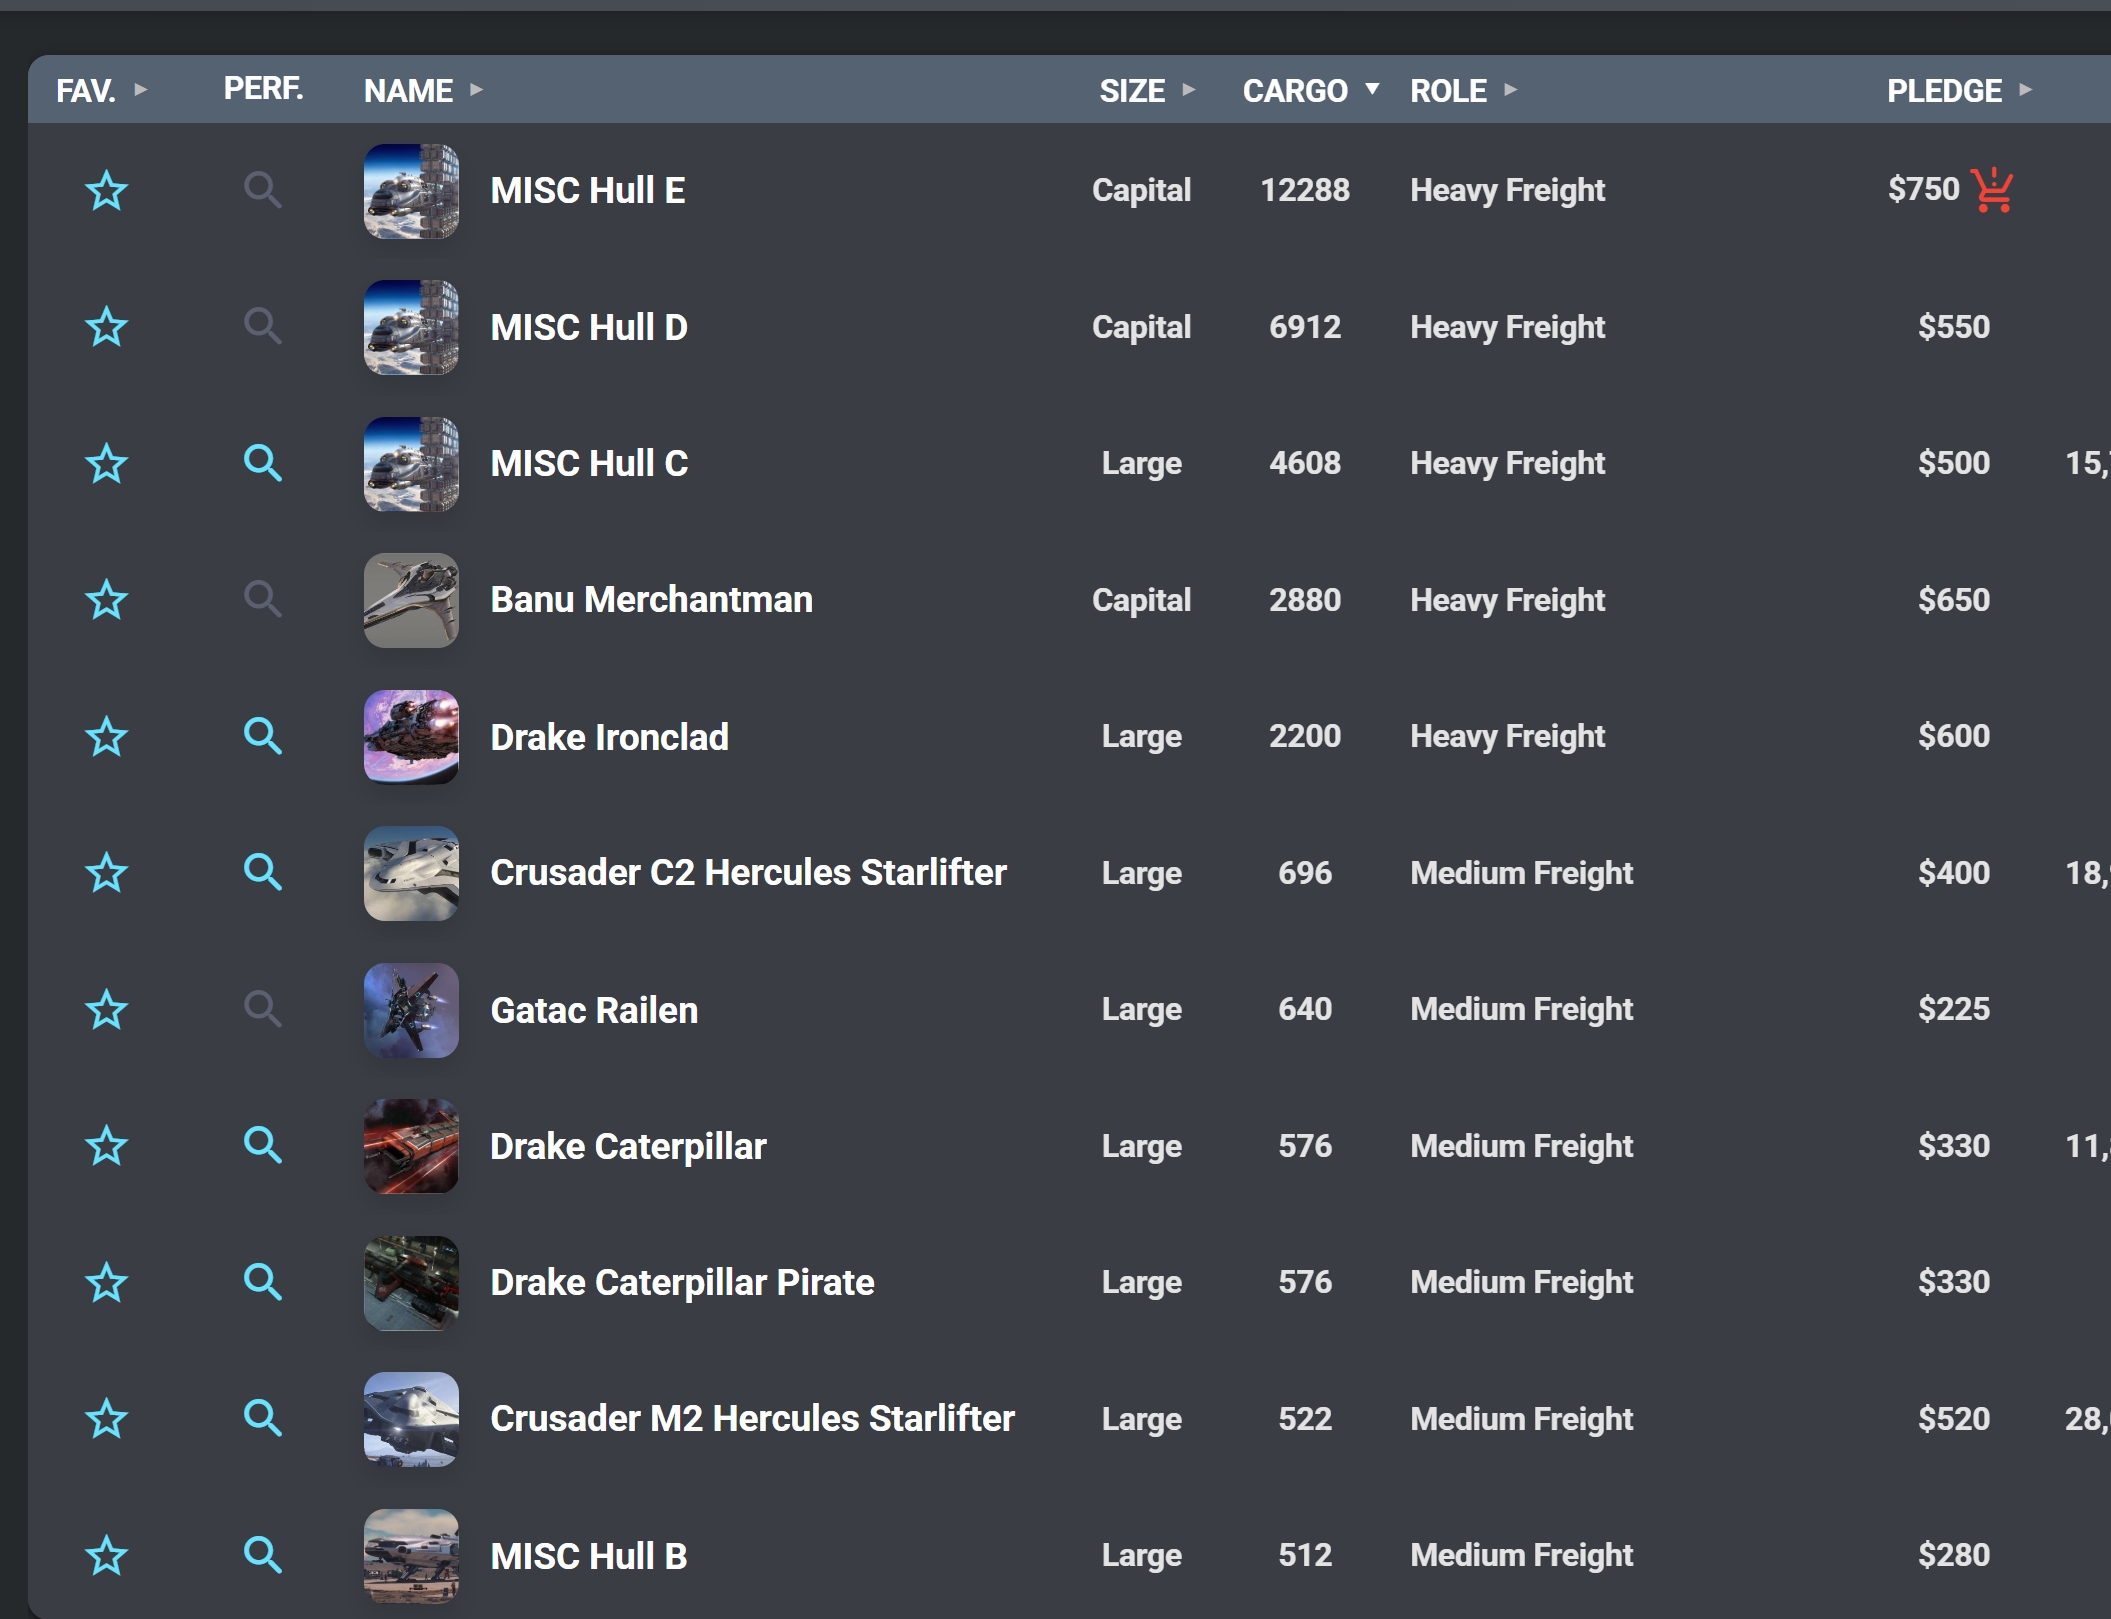View performance of MISC Hull C
The width and height of the screenshot is (2111, 1619).
pyautogui.click(x=263, y=463)
